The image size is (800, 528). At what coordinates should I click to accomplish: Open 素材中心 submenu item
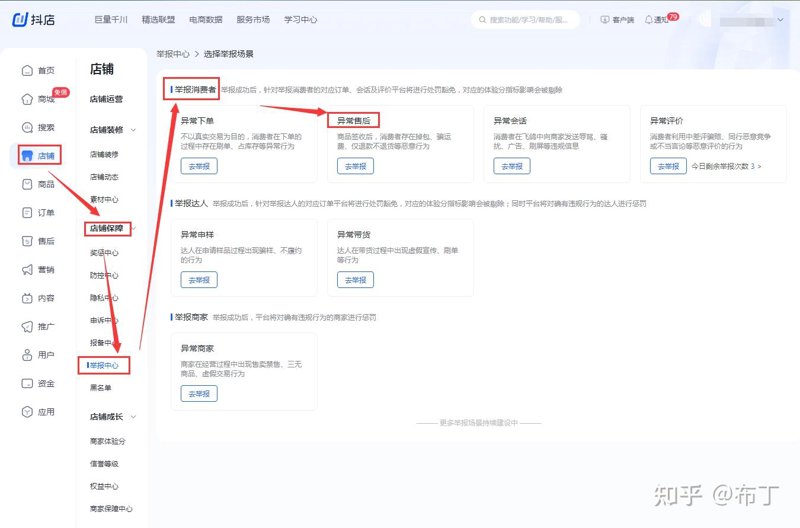point(104,199)
